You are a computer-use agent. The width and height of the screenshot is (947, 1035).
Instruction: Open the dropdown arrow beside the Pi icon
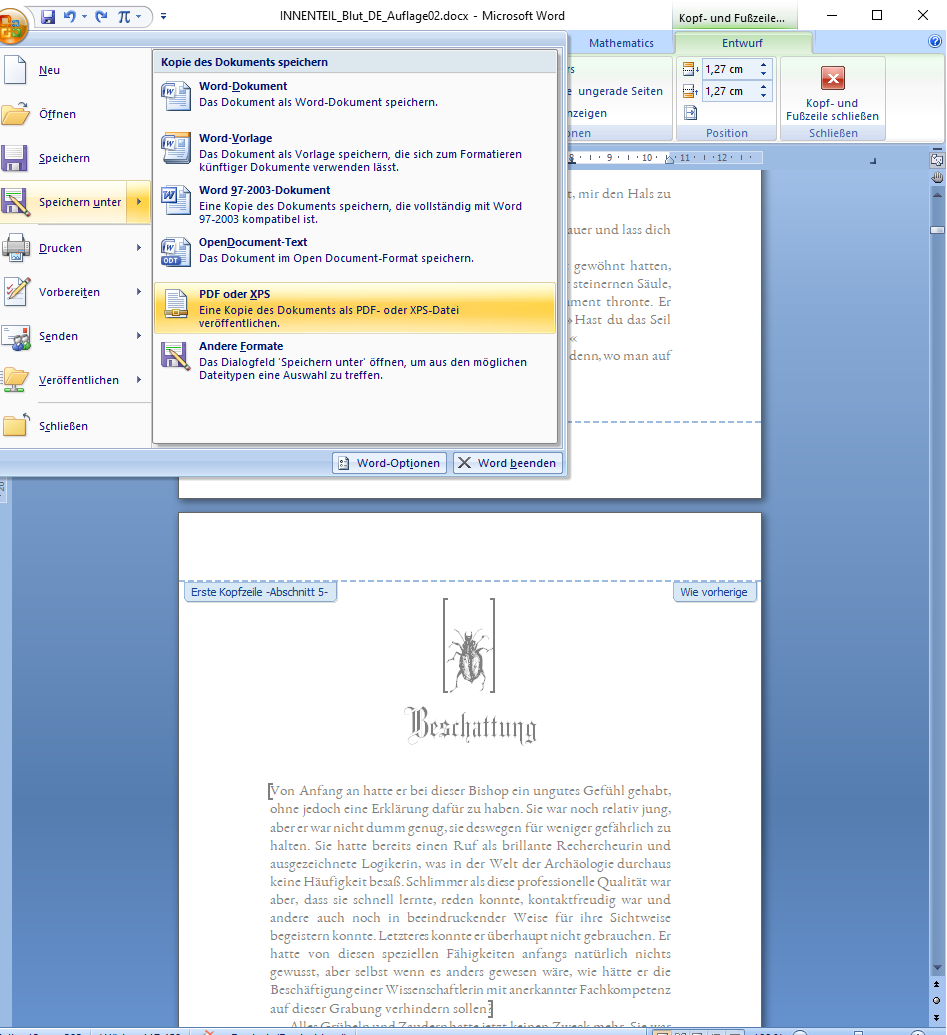(x=139, y=17)
